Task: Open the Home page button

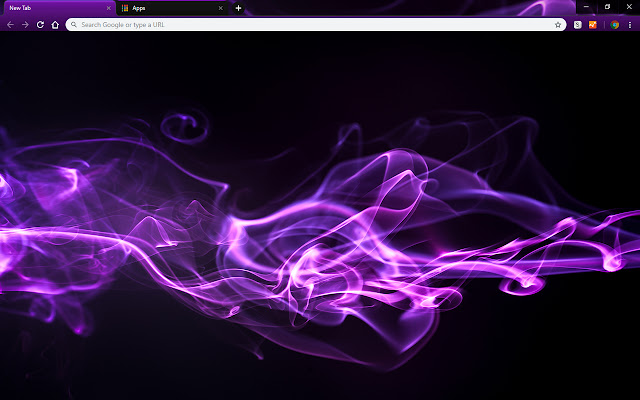Action: pyautogui.click(x=55, y=24)
